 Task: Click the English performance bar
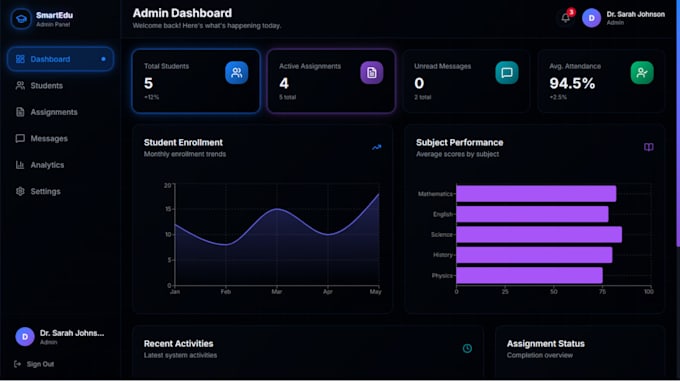coord(532,214)
